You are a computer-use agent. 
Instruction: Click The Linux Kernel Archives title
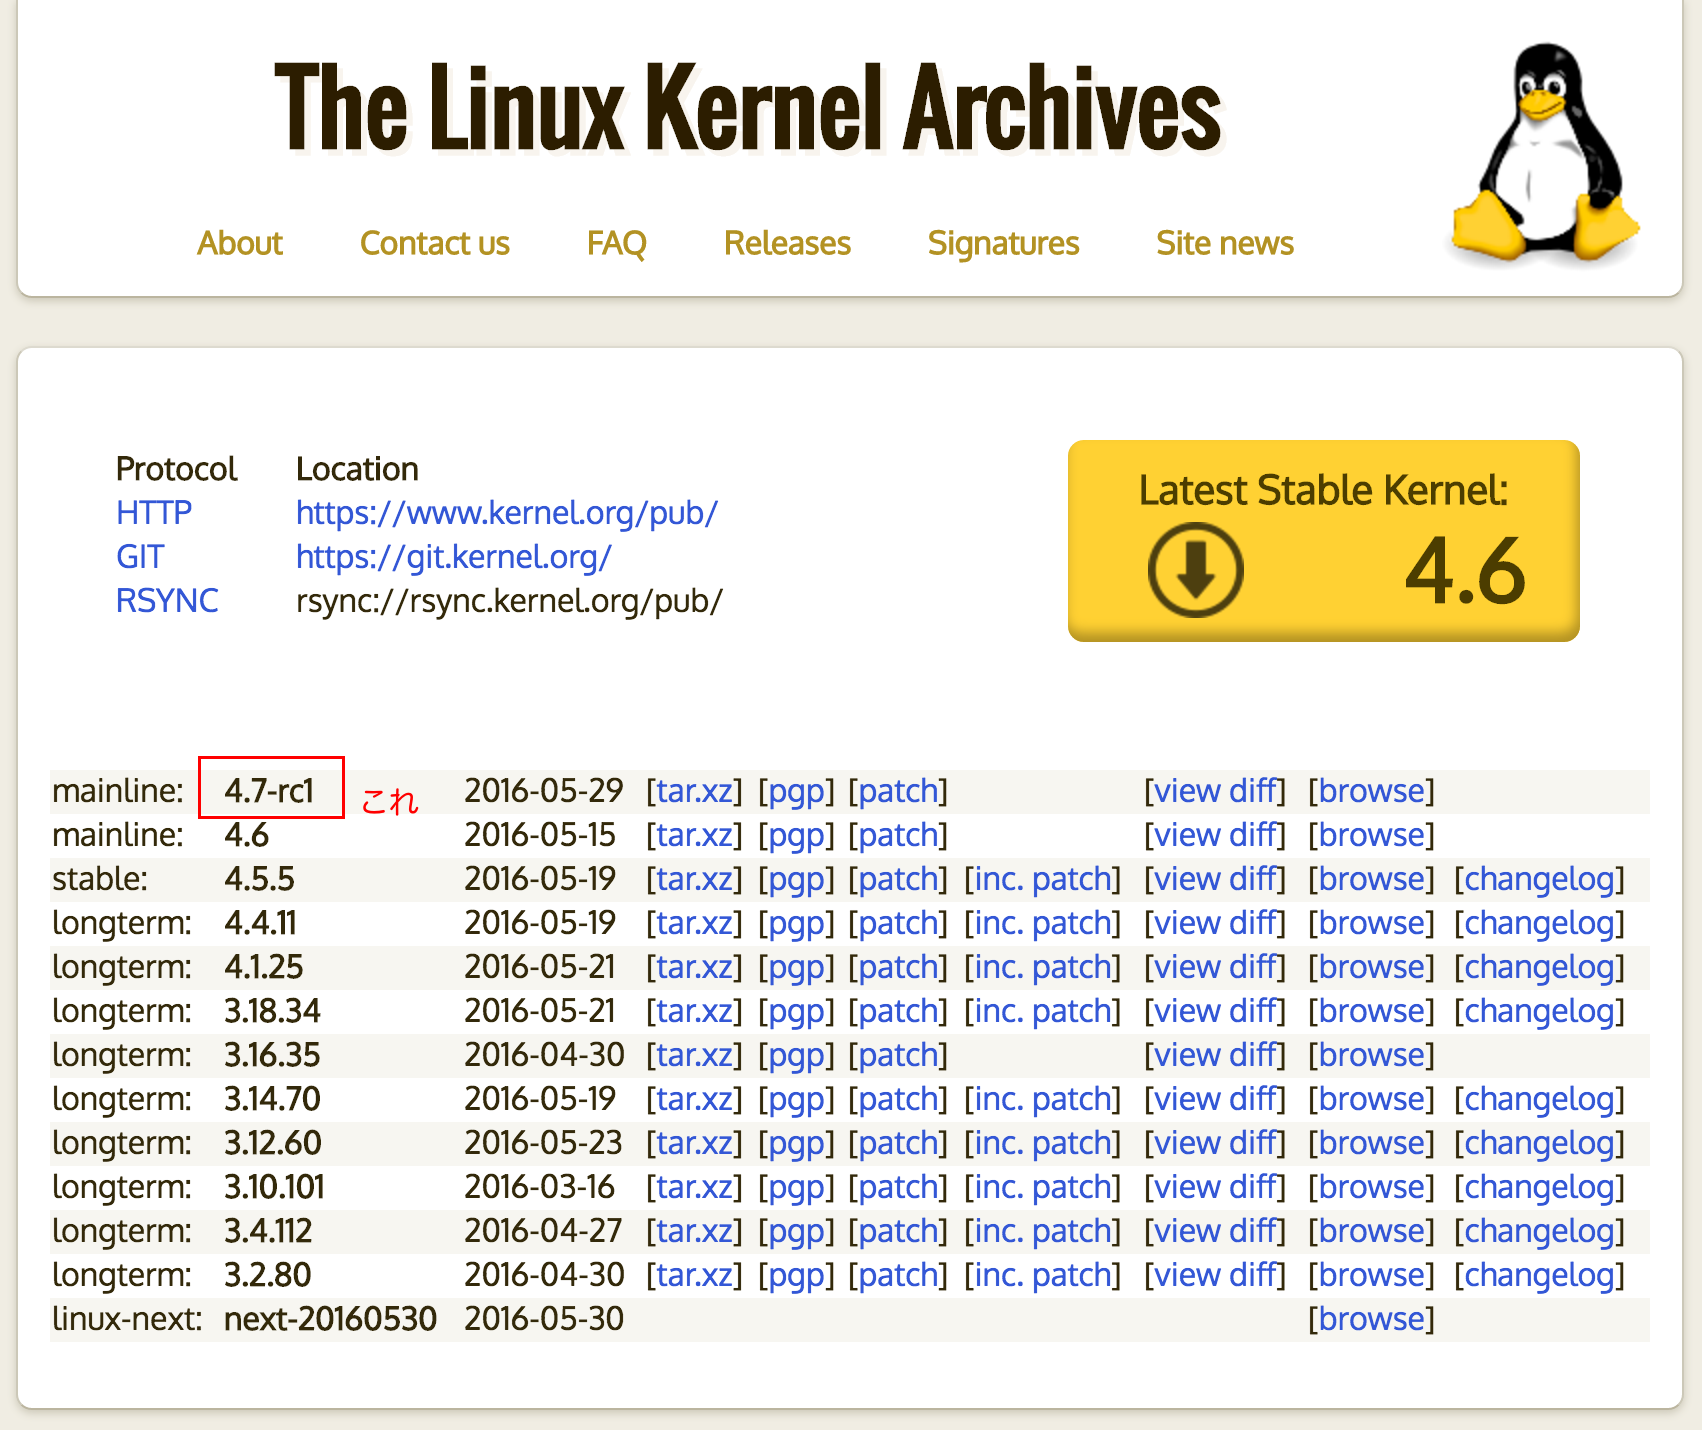(747, 108)
